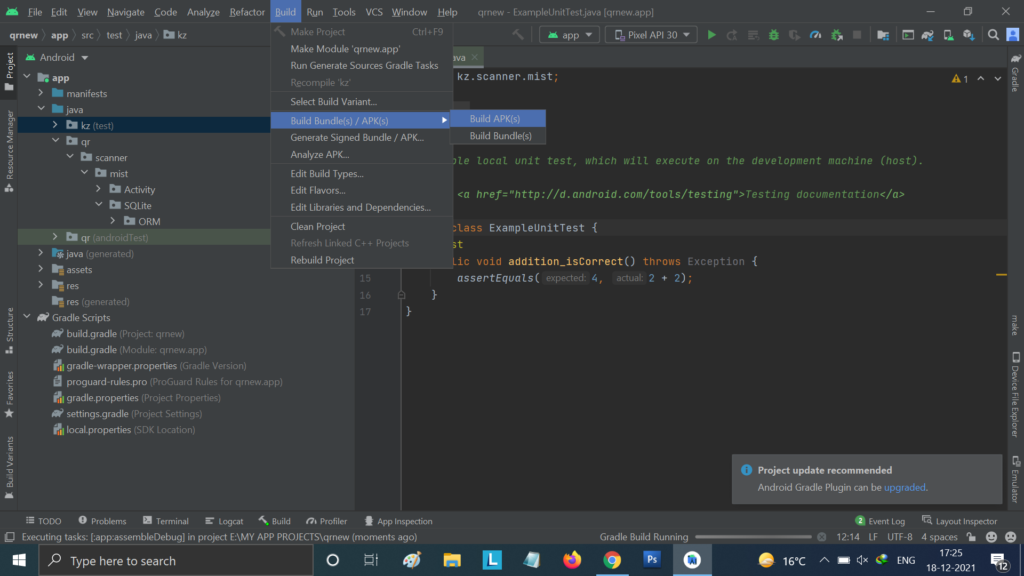This screenshot has height=576, width=1024.
Task: Expand the Activity package node
Action: (x=99, y=189)
